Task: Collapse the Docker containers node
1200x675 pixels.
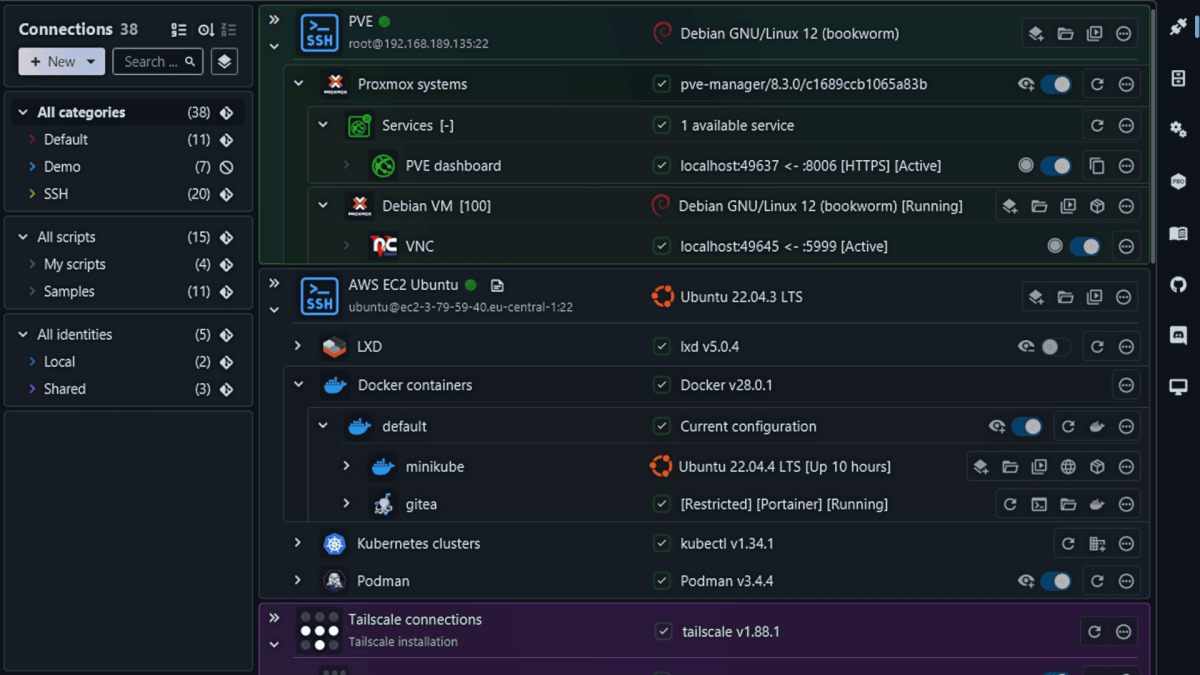Action: tap(298, 385)
